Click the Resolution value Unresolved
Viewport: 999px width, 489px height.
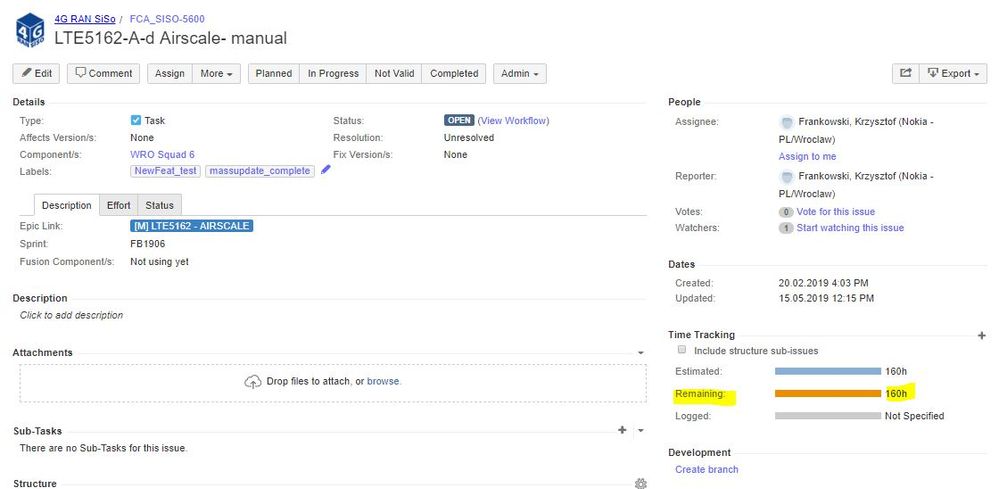[x=469, y=138]
